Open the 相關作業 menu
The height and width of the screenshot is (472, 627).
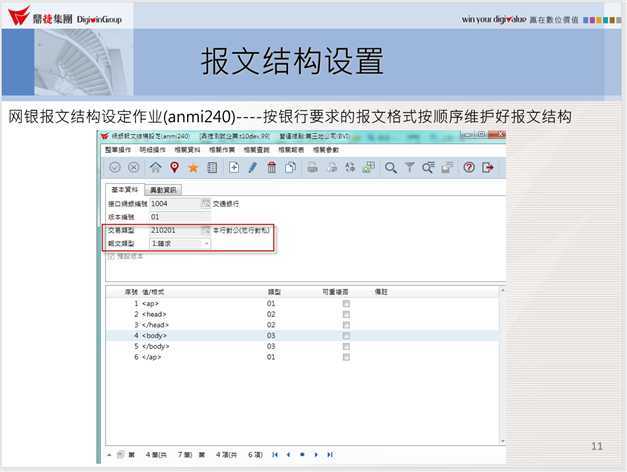pyautogui.click(x=222, y=150)
